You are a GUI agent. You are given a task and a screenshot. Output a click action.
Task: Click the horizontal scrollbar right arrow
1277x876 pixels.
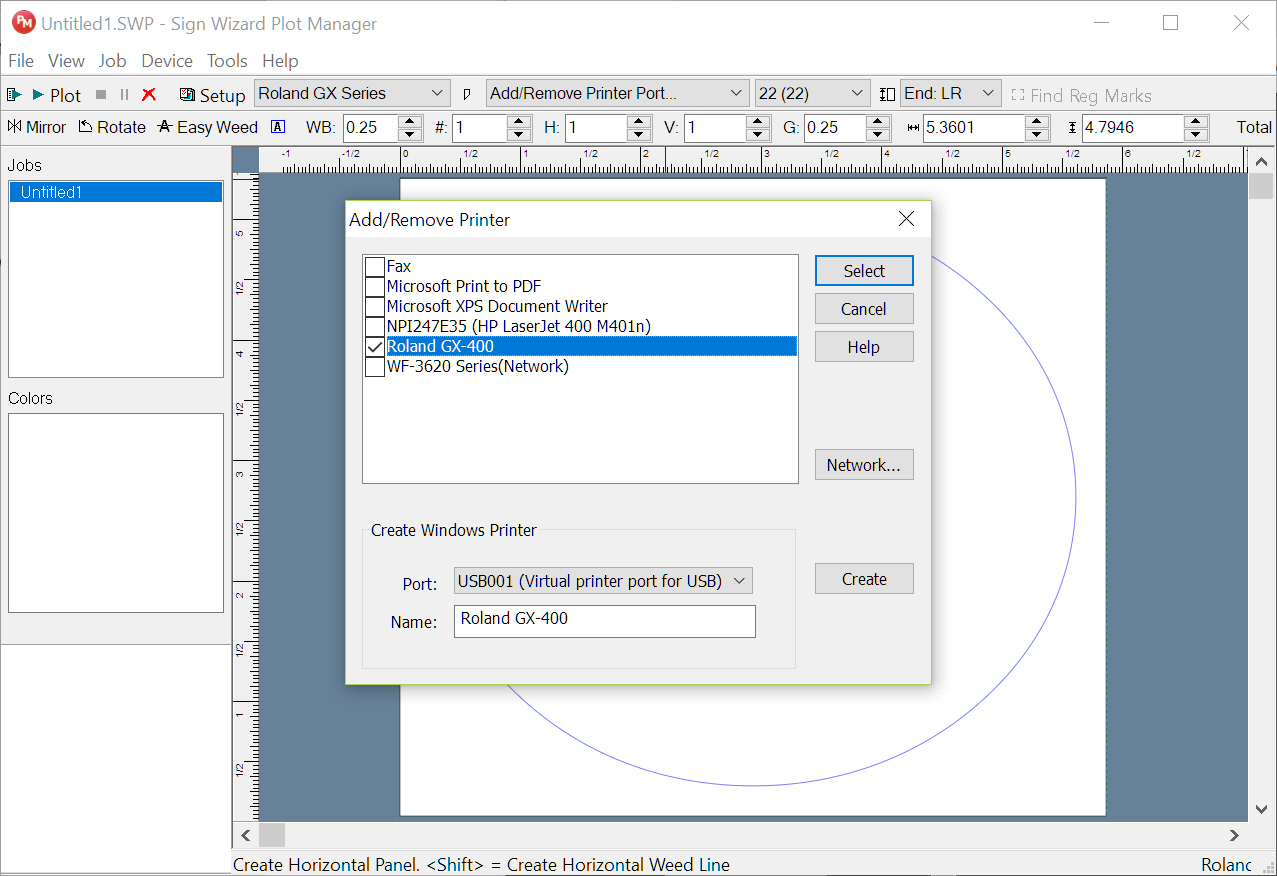(x=1234, y=835)
